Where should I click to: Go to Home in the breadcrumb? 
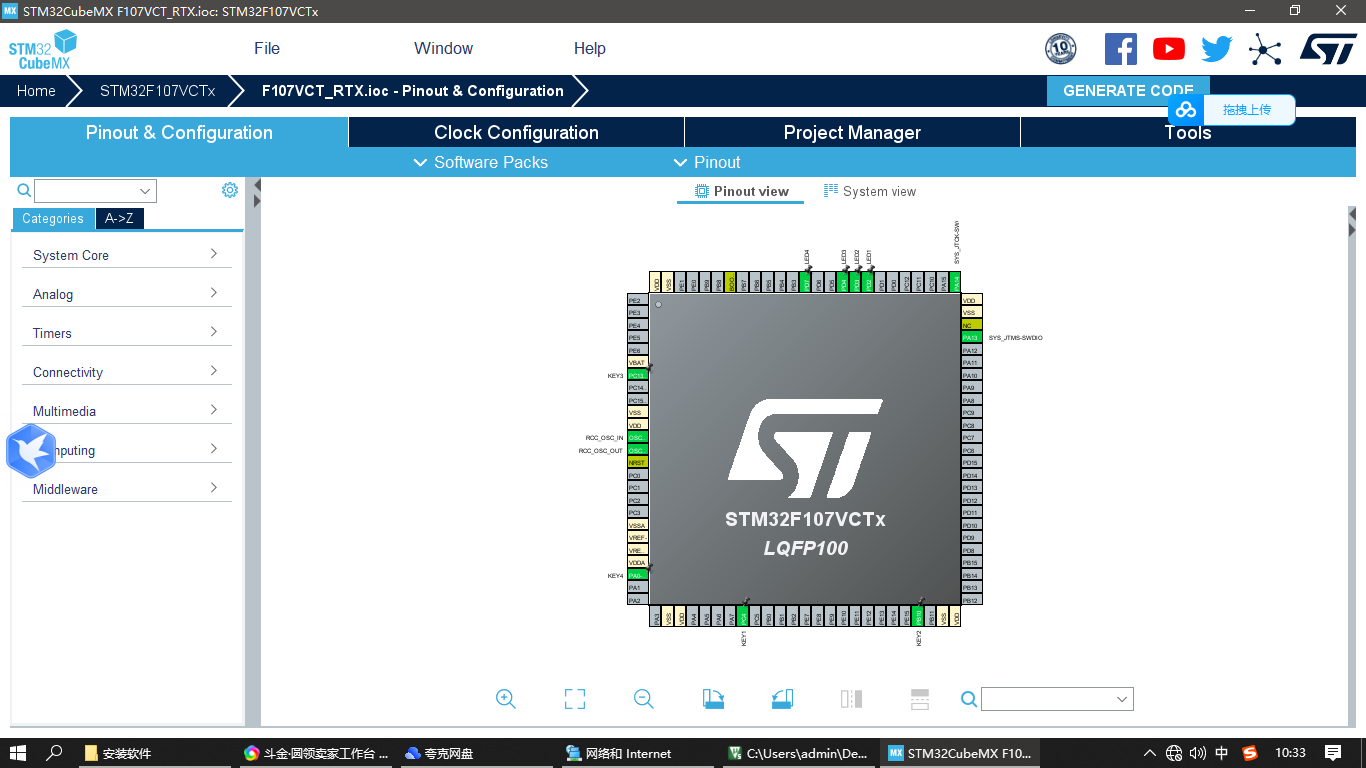(36, 91)
